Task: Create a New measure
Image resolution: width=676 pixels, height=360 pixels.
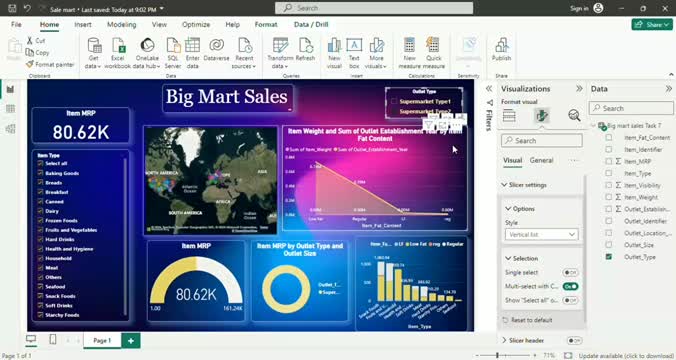Action: (409, 53)
